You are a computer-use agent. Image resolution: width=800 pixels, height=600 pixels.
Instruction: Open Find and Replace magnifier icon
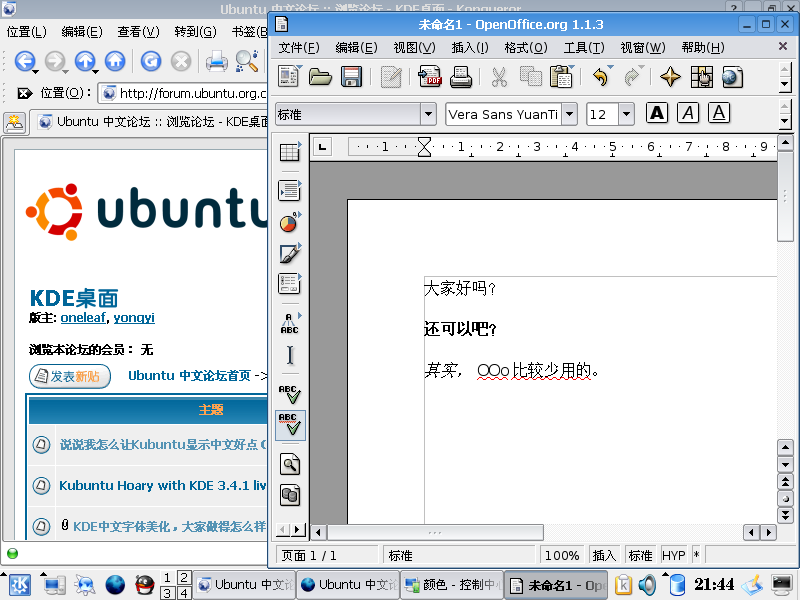click(290, 464)
